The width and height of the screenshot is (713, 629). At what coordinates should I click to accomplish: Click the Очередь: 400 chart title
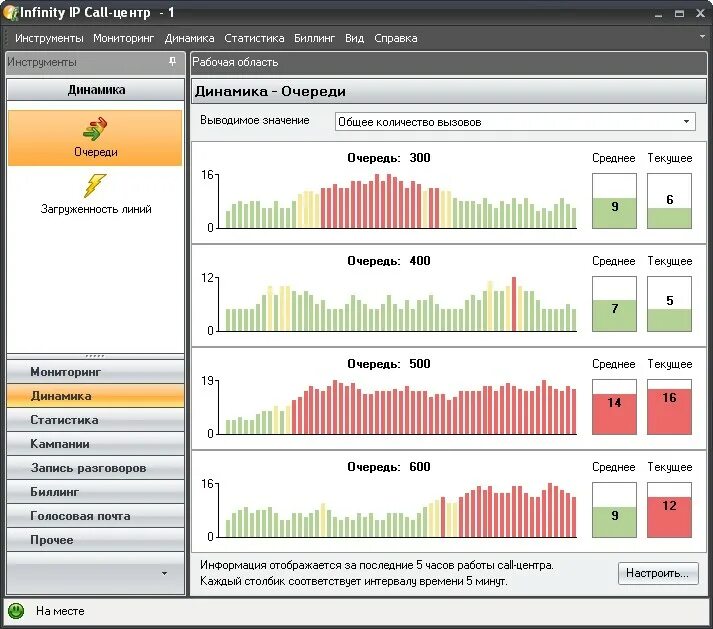coord(389,261)
